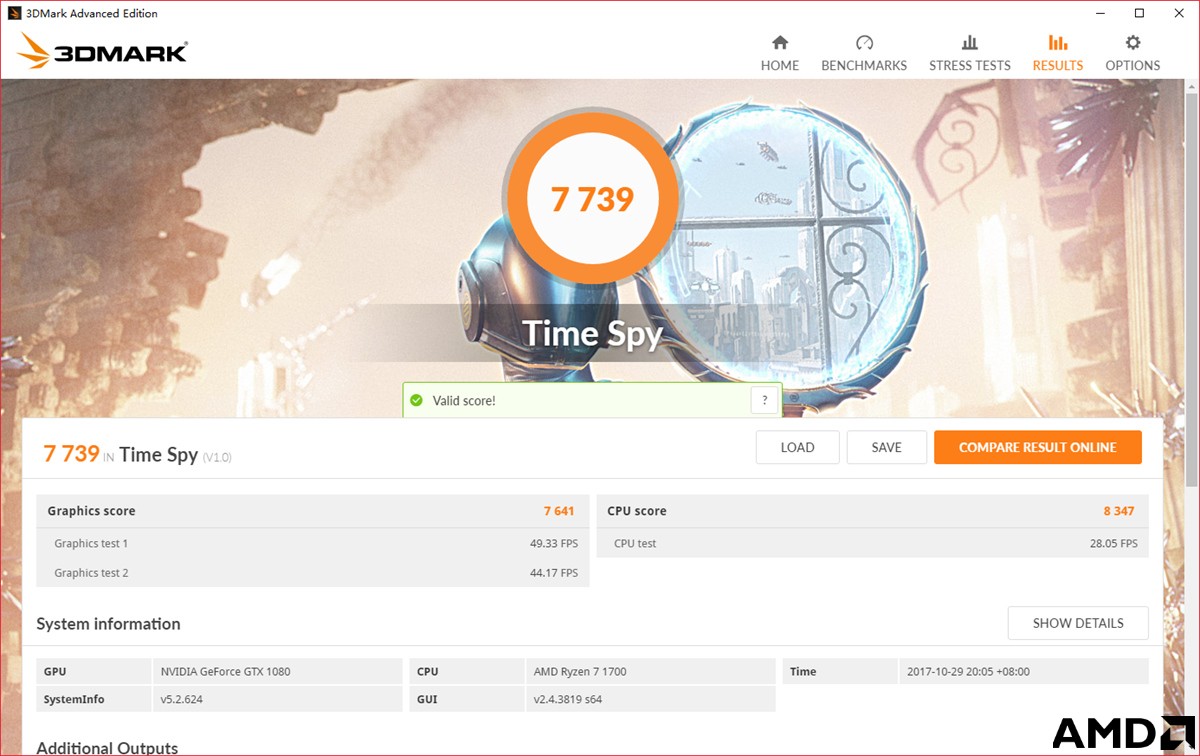Click the 3DMark logo

point(103,51)
